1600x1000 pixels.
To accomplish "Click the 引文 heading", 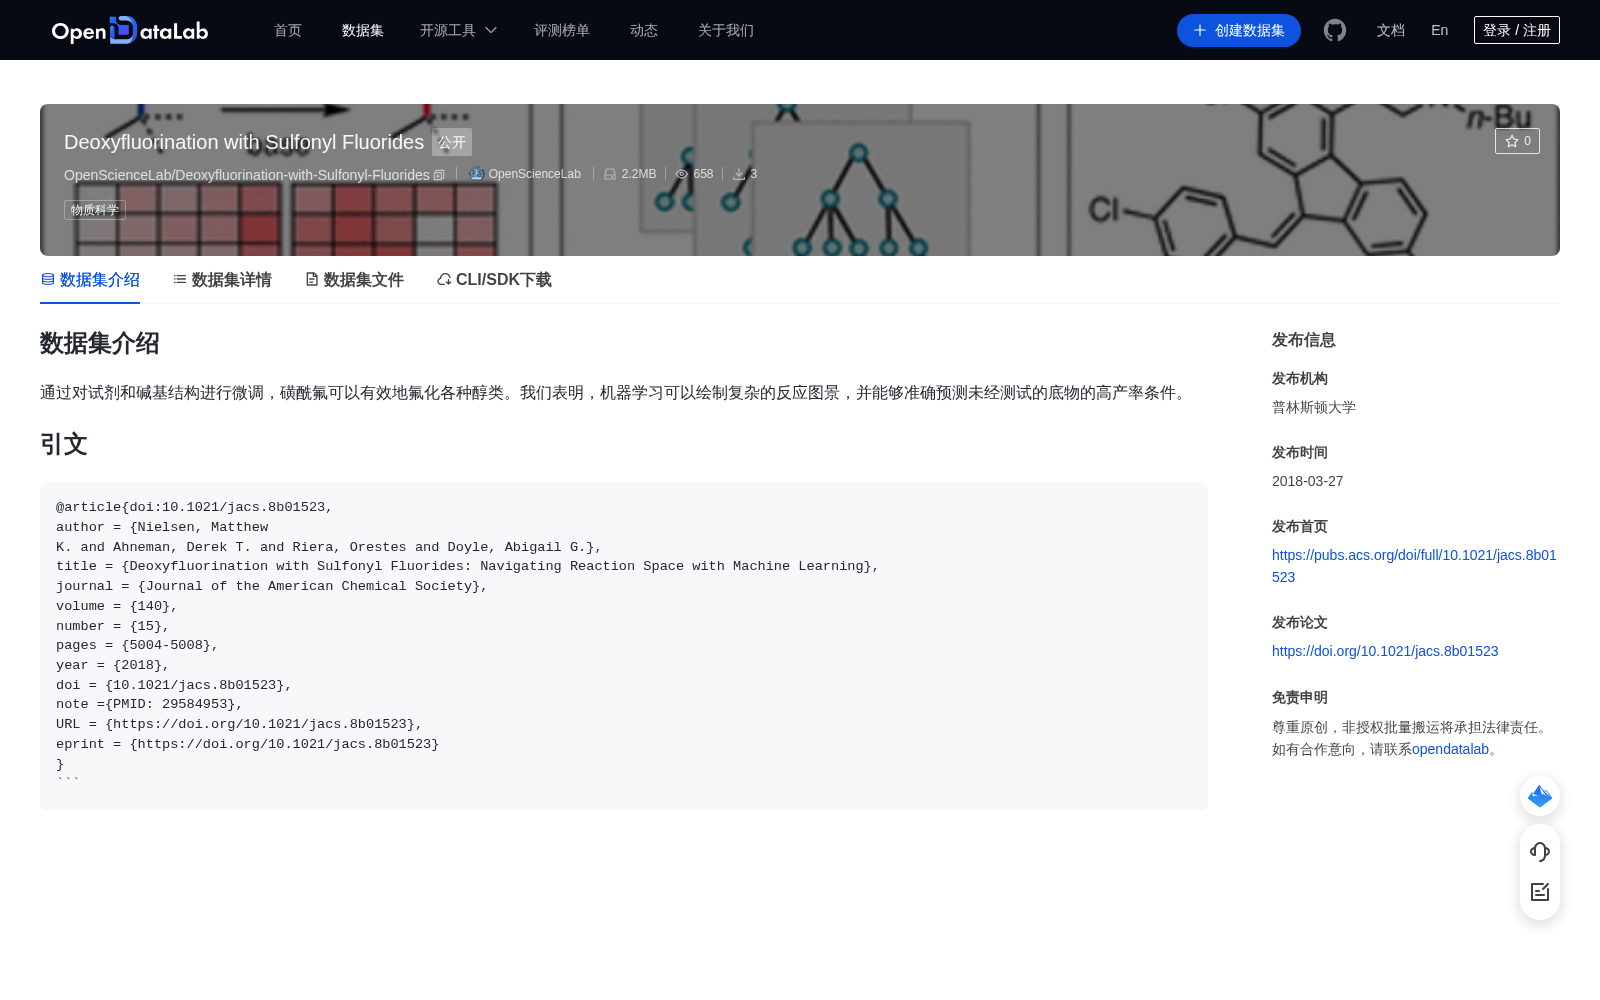I will click(64, 444).
